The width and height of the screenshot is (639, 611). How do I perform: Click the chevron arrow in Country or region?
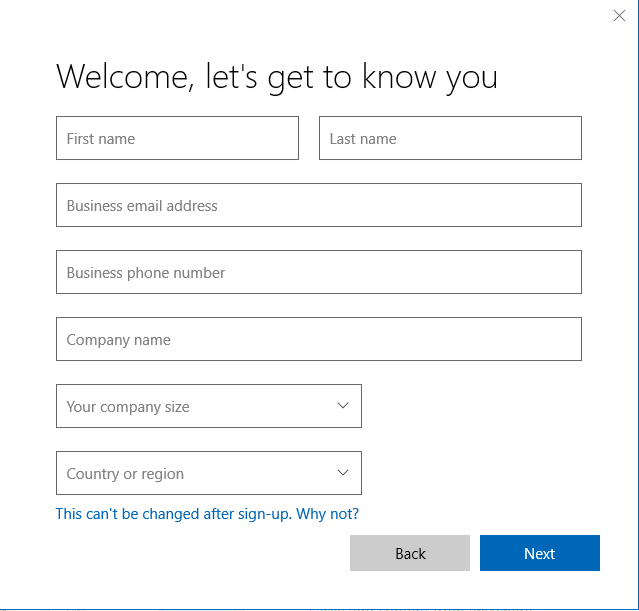(x=343, y=472)
